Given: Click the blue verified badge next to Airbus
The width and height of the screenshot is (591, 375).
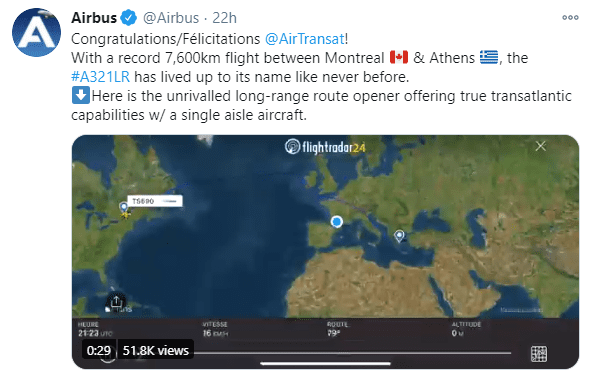Looking at the screenshot, I should [129, 18].
